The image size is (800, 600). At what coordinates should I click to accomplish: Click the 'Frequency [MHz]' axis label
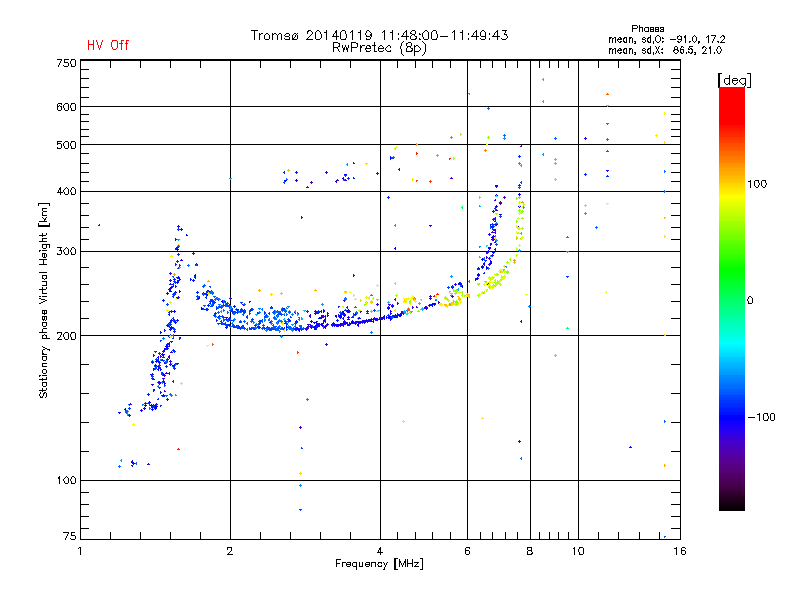point(379,564)
